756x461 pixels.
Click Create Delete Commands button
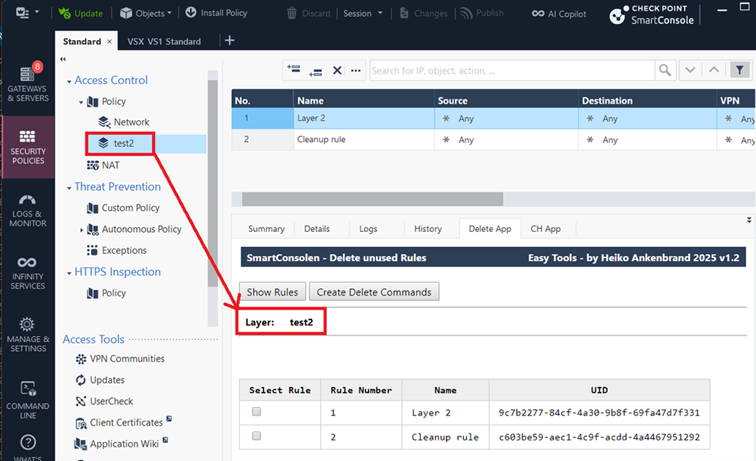click(x=374, y=292)
